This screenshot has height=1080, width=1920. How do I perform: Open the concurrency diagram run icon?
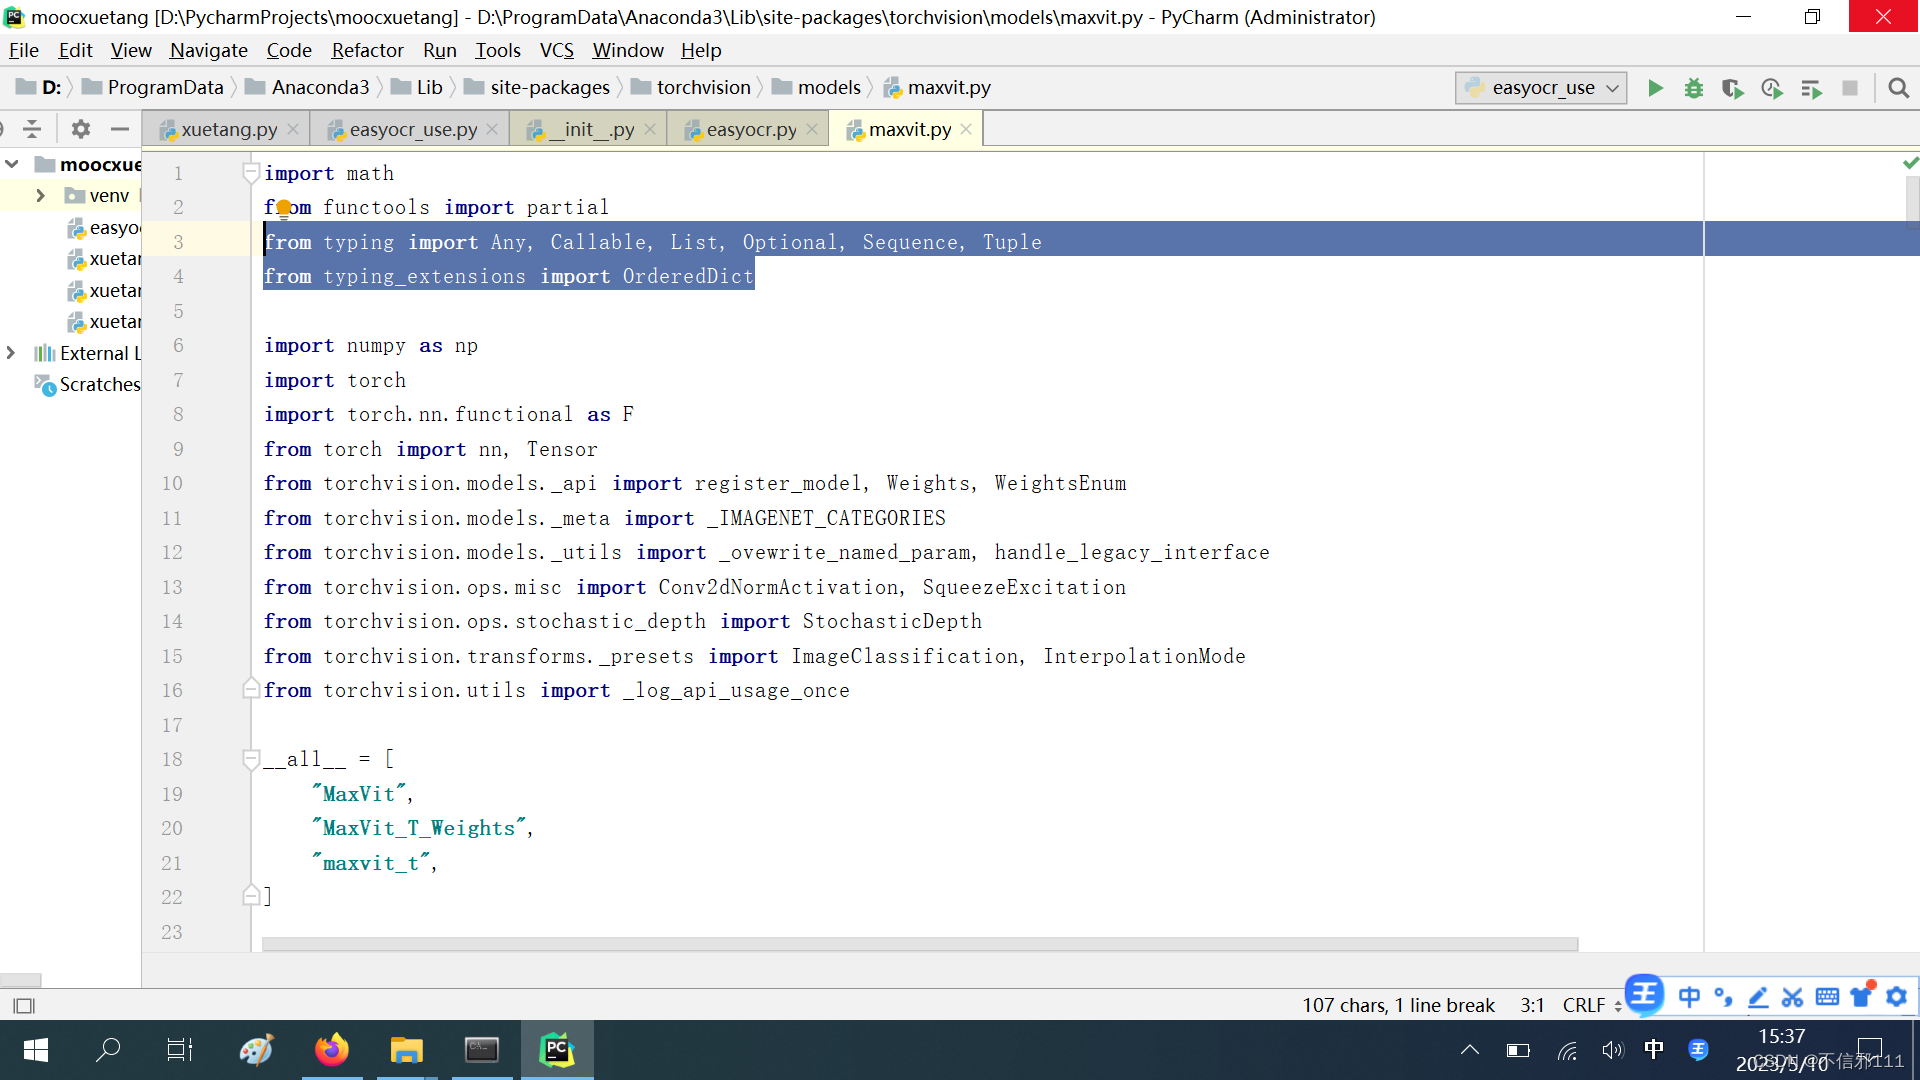pyautogui.click(x=1811, y=88)
